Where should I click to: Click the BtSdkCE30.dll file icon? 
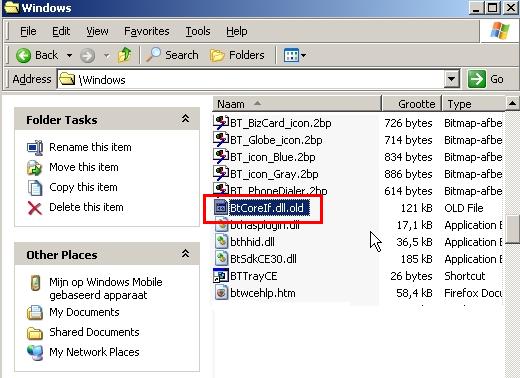coord(221,258)
